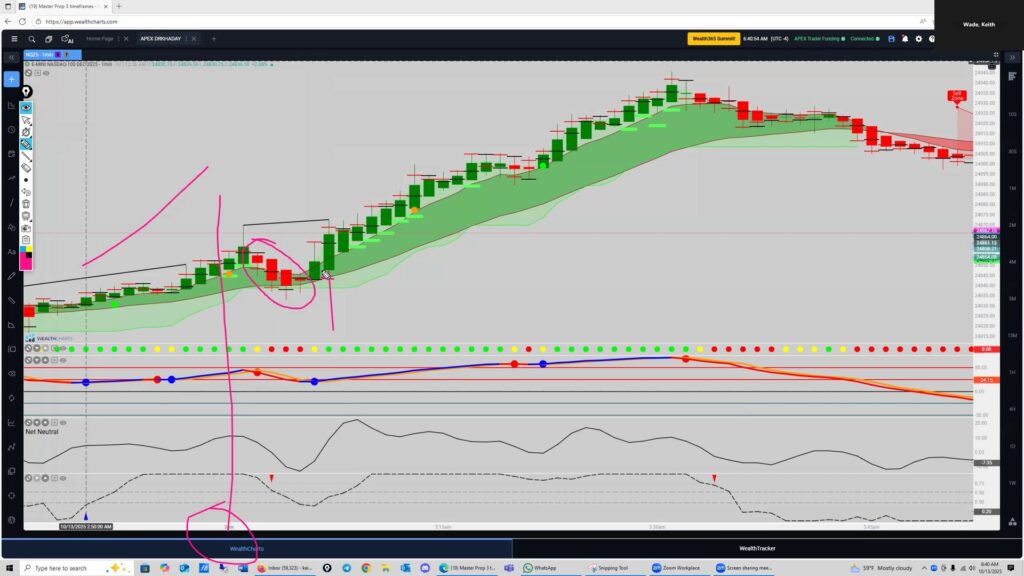
Task: Toggle the eye icon in drawing palette
Action: coord(26,107)
